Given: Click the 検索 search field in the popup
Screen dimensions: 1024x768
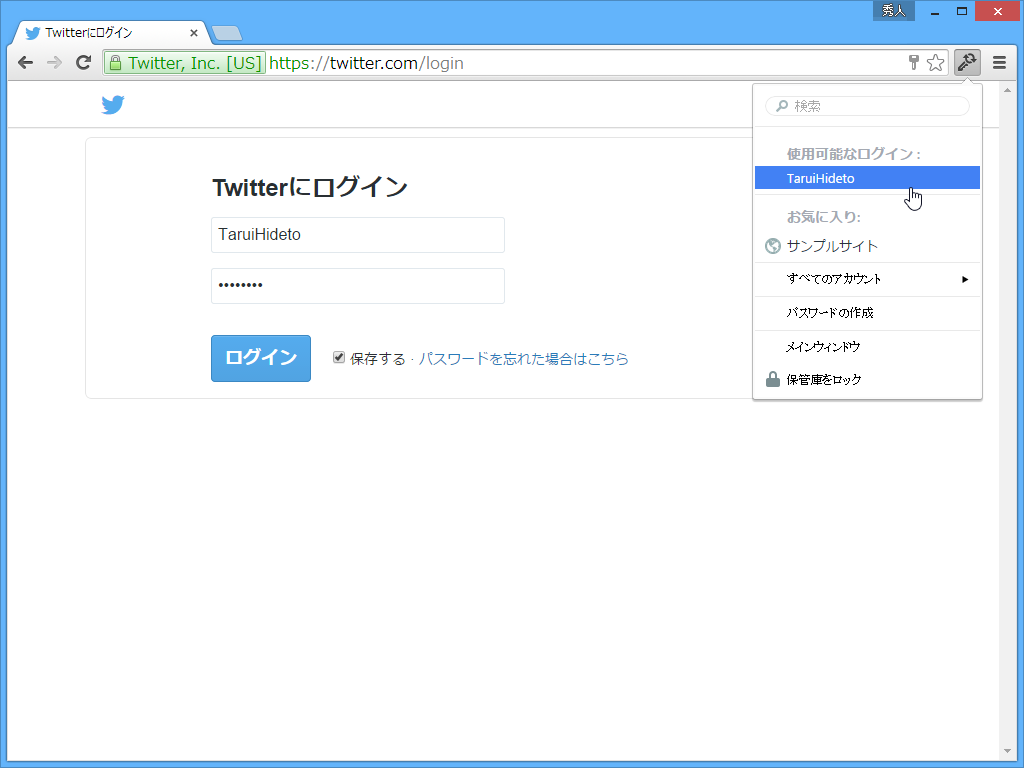Looking at the screenshot, I should coord(866,106).
